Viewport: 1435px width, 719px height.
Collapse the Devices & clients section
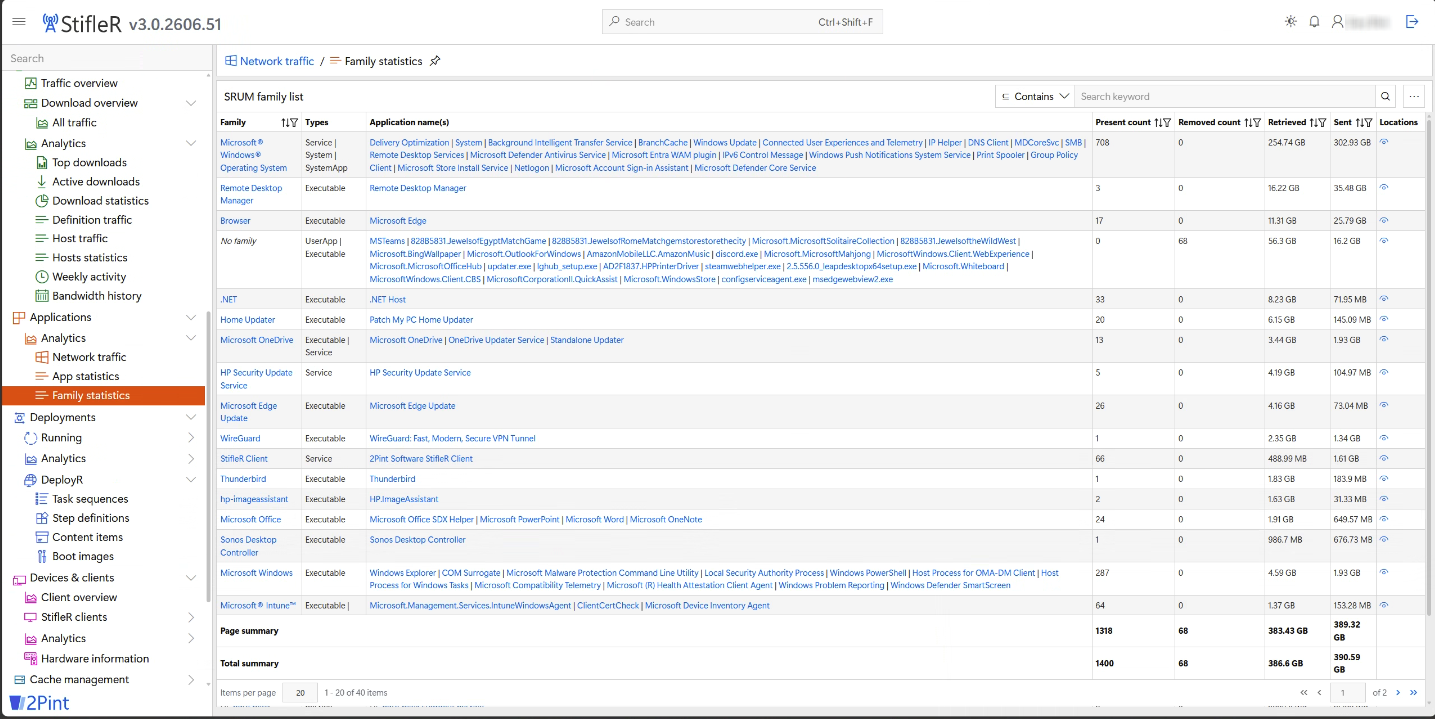coord(191,578)
